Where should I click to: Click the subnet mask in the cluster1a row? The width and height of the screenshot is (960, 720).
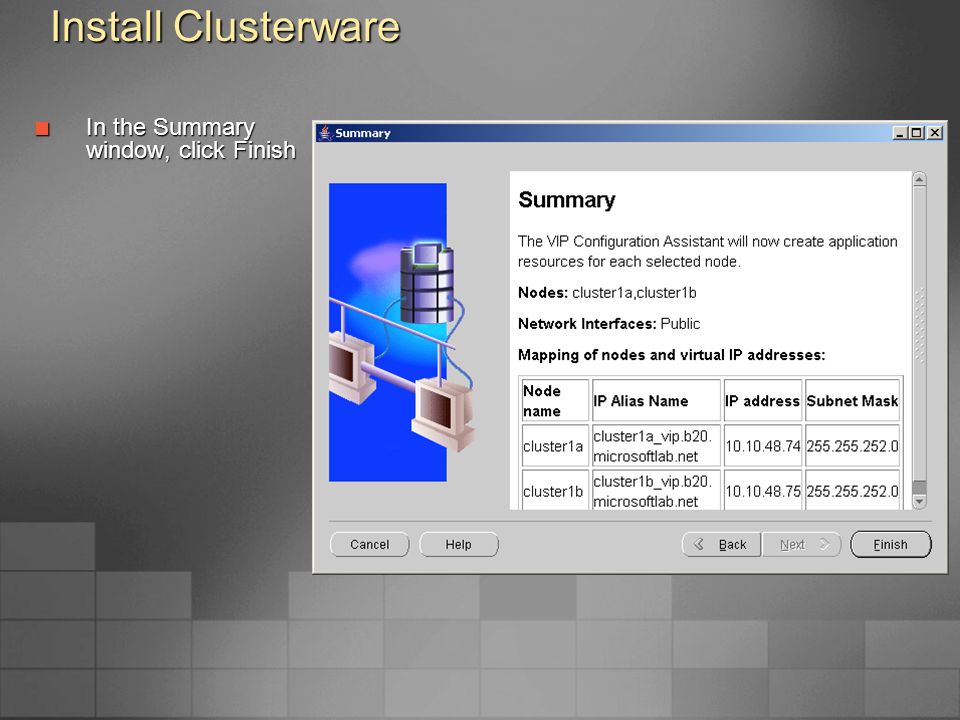852,446
